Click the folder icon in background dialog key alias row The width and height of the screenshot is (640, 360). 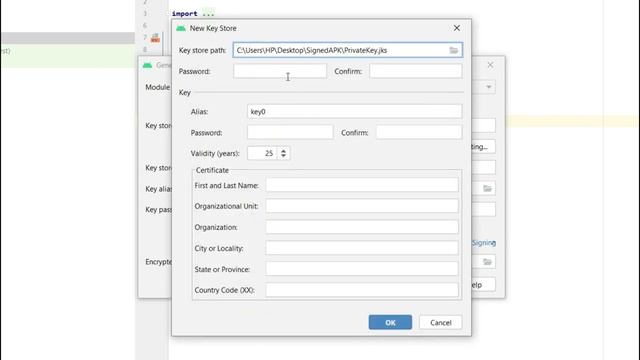[487, 189]
